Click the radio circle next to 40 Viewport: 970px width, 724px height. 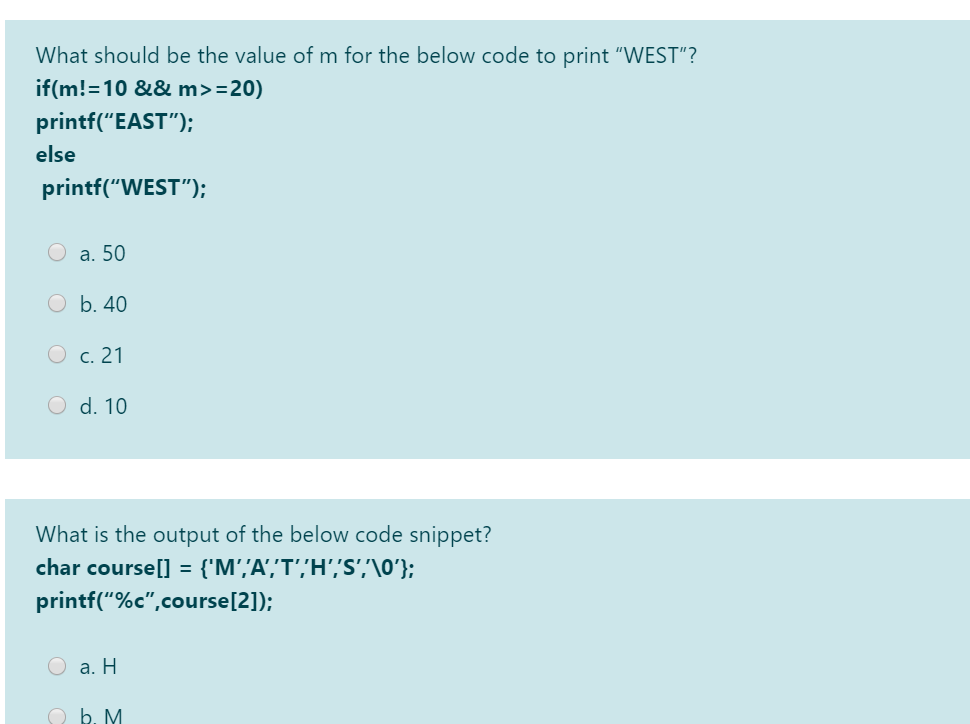(58, 304)
